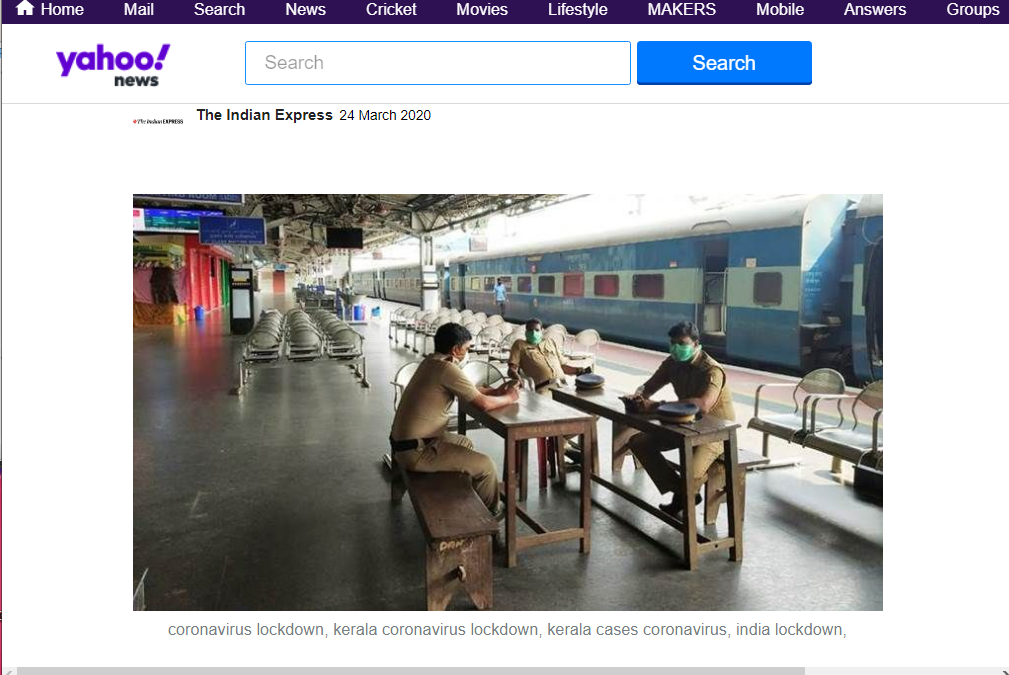Click the coronavirus lockdown photo caption
The height and width of the screenshot is (675, 1009).
click(507, 629)
